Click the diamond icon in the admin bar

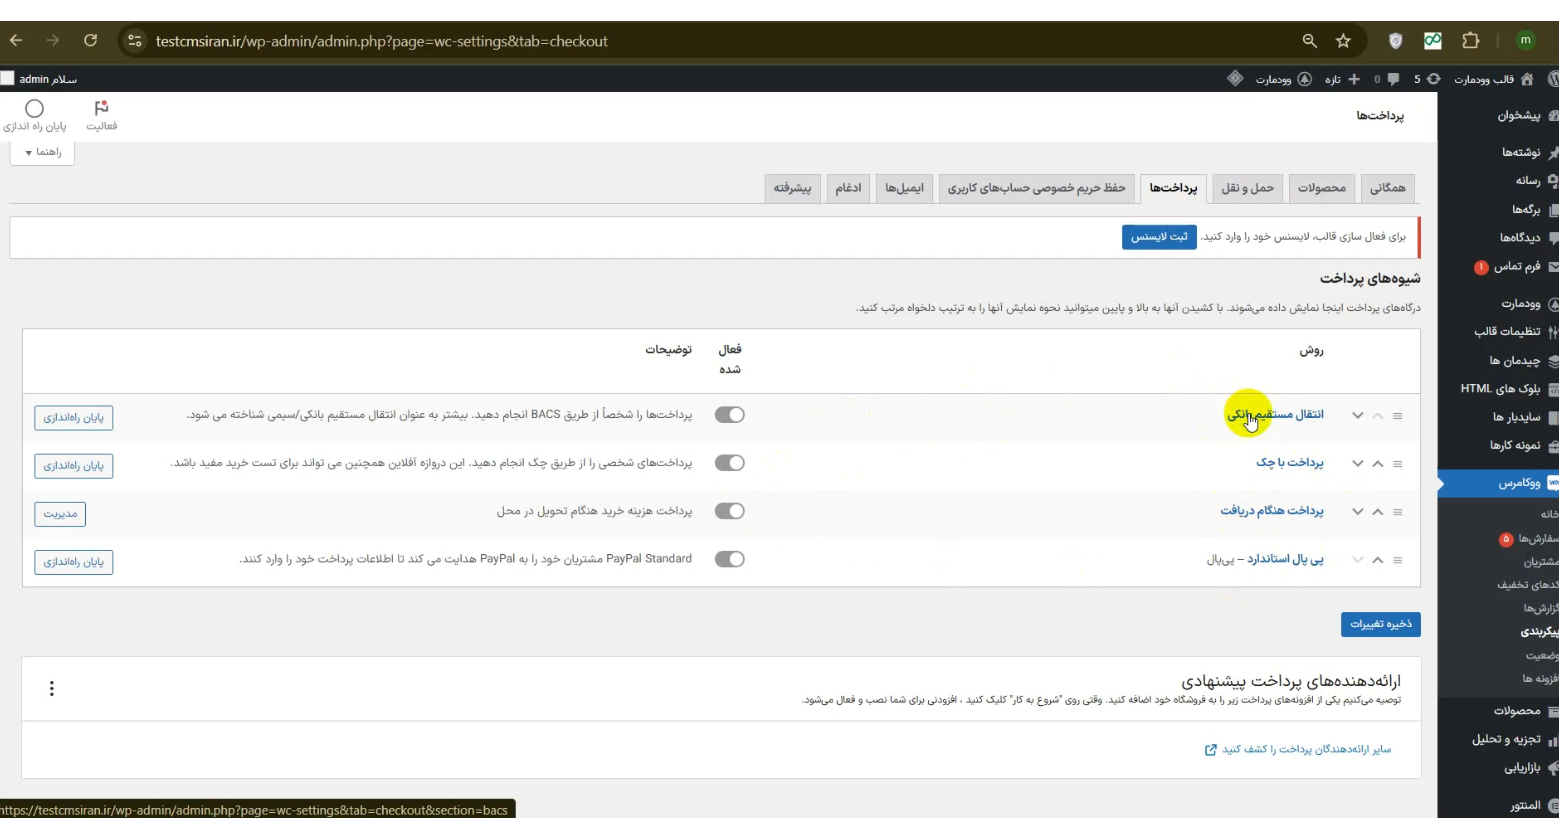1235,79
